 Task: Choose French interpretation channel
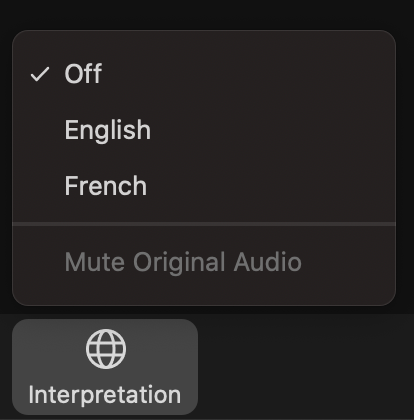pos(204,186)
